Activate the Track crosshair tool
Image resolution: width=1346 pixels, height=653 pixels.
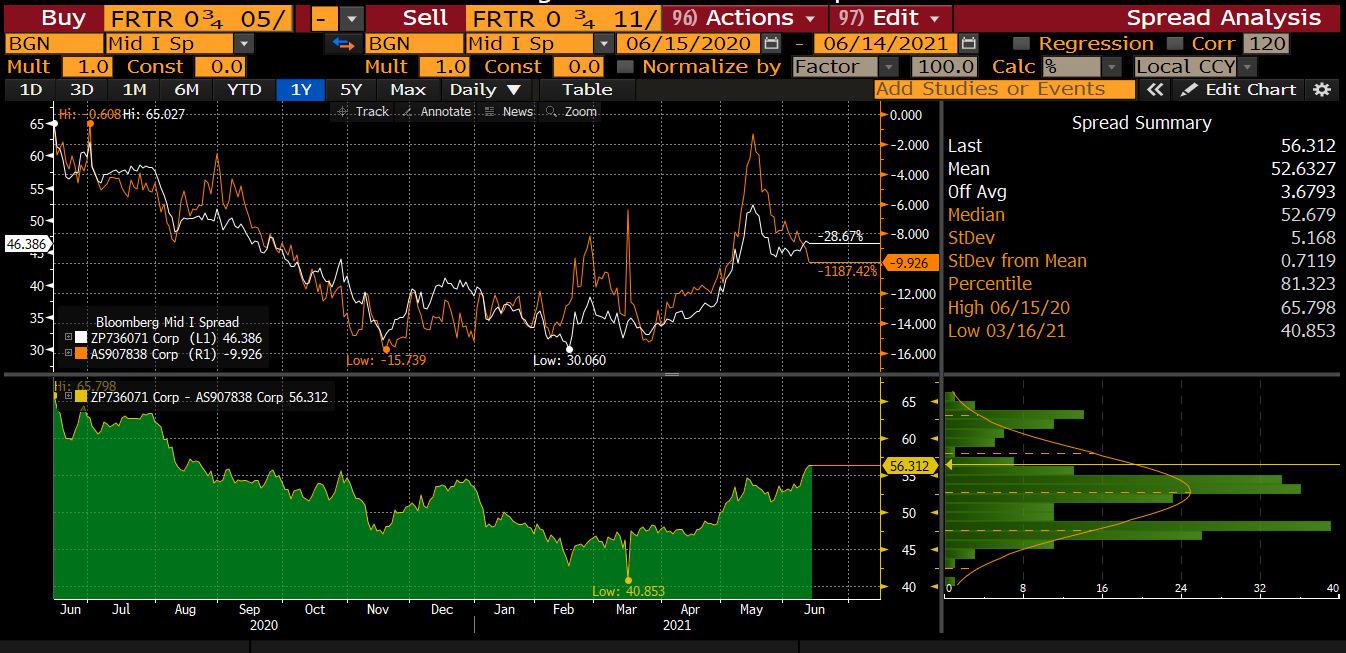363,111
